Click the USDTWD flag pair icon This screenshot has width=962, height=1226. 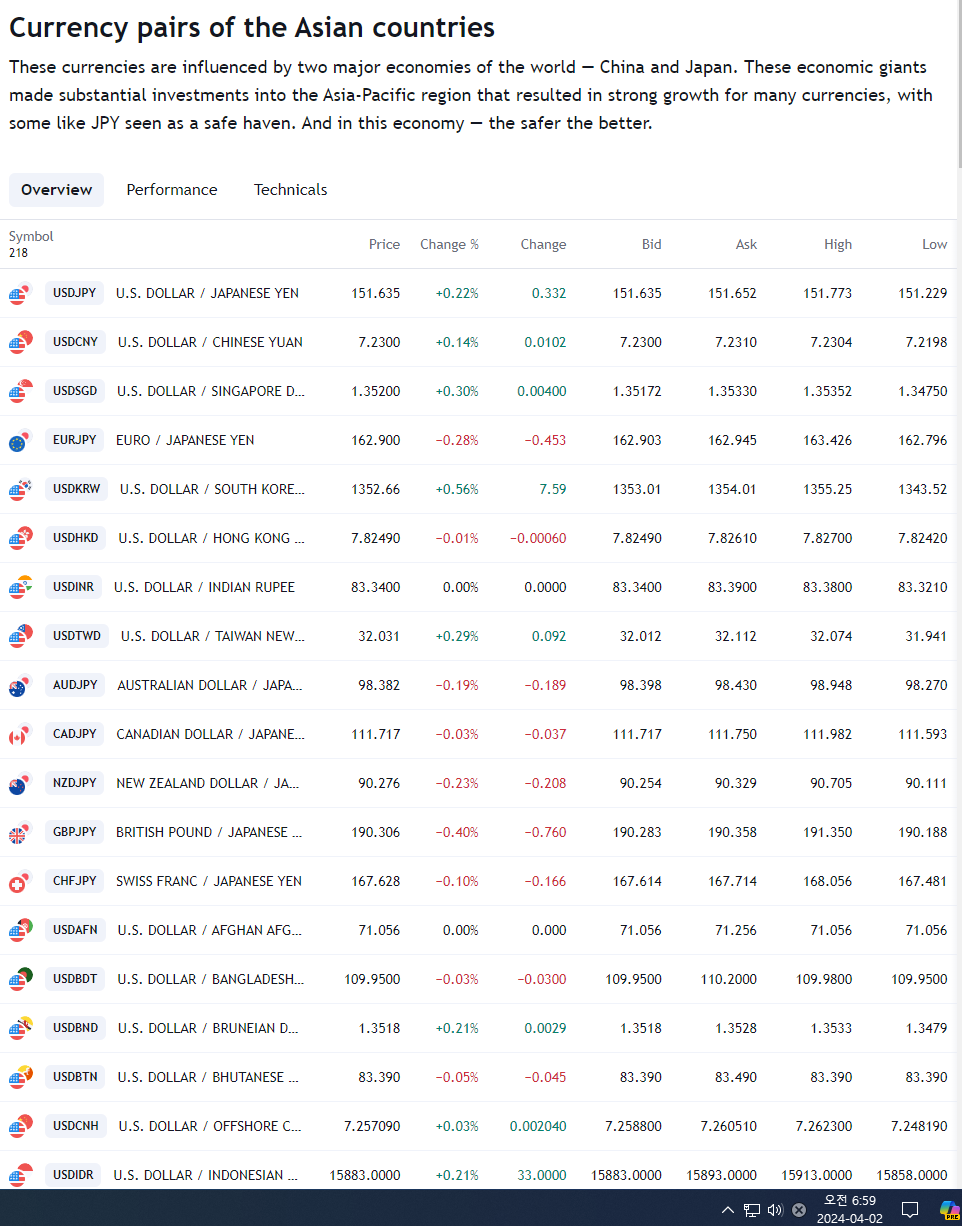coord(20,637)
